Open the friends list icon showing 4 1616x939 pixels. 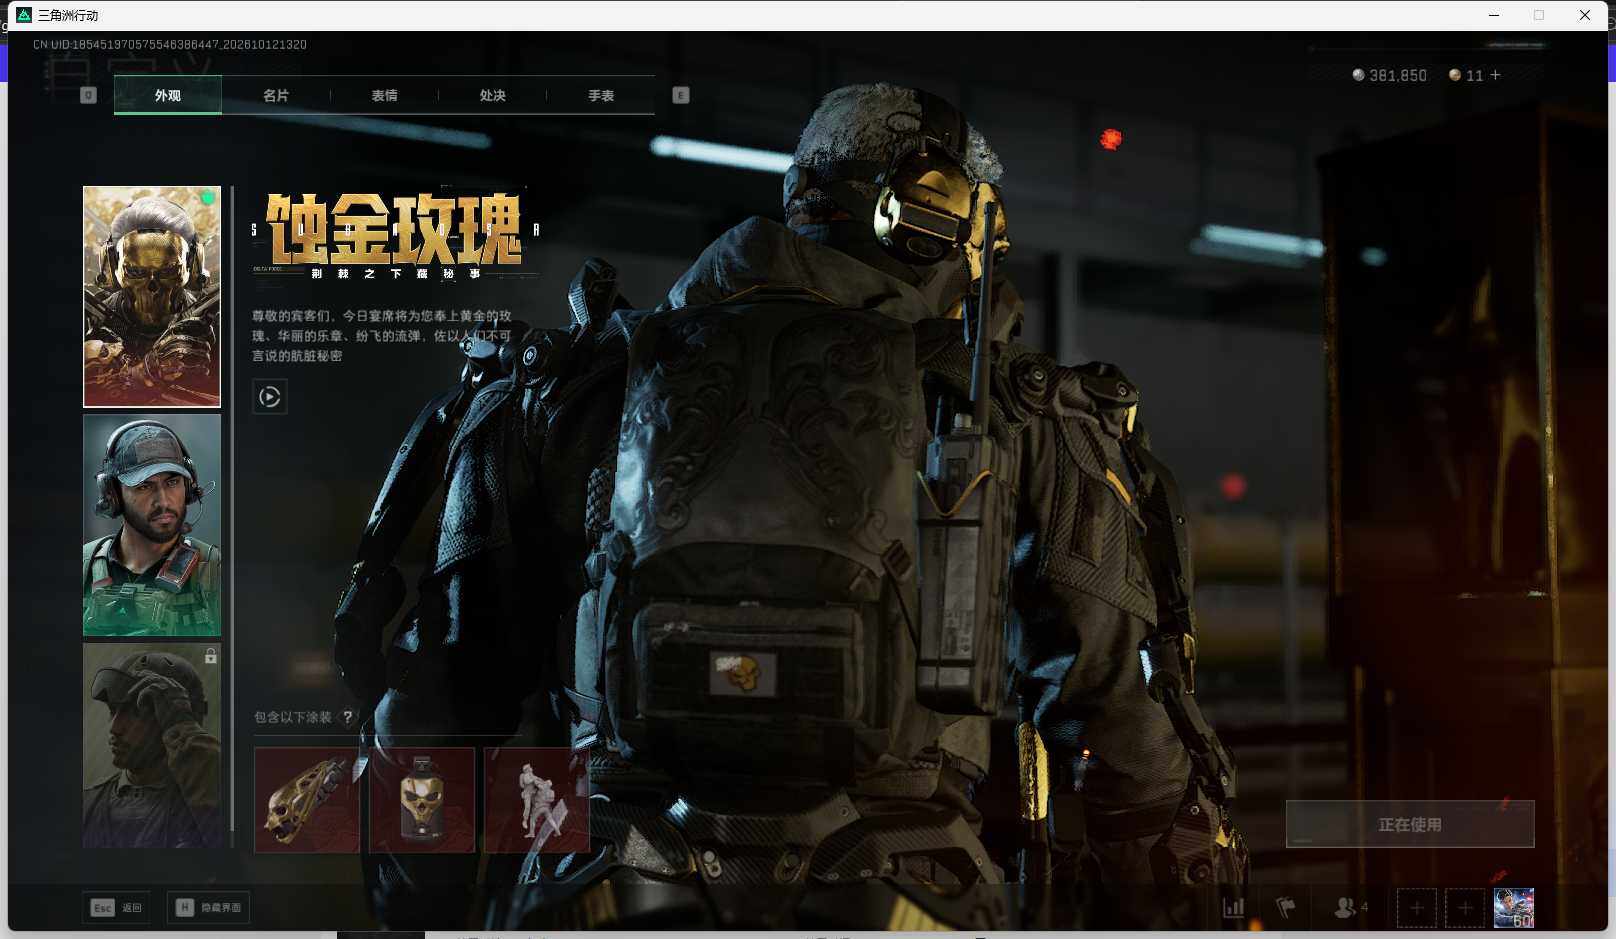1350,908
